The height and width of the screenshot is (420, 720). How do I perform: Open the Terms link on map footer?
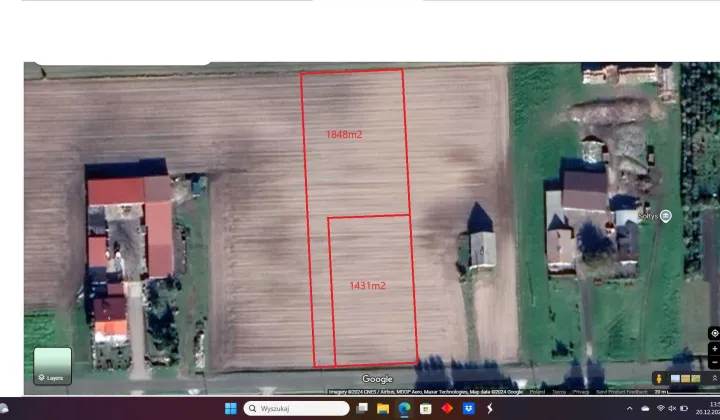pyautogui.click(x=559, y=392)
